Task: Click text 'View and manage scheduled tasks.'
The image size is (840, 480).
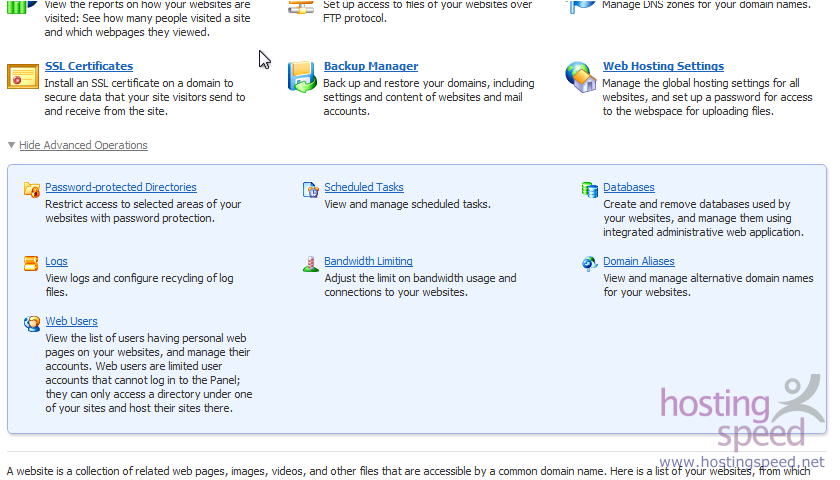Action: tap(407, 204)
